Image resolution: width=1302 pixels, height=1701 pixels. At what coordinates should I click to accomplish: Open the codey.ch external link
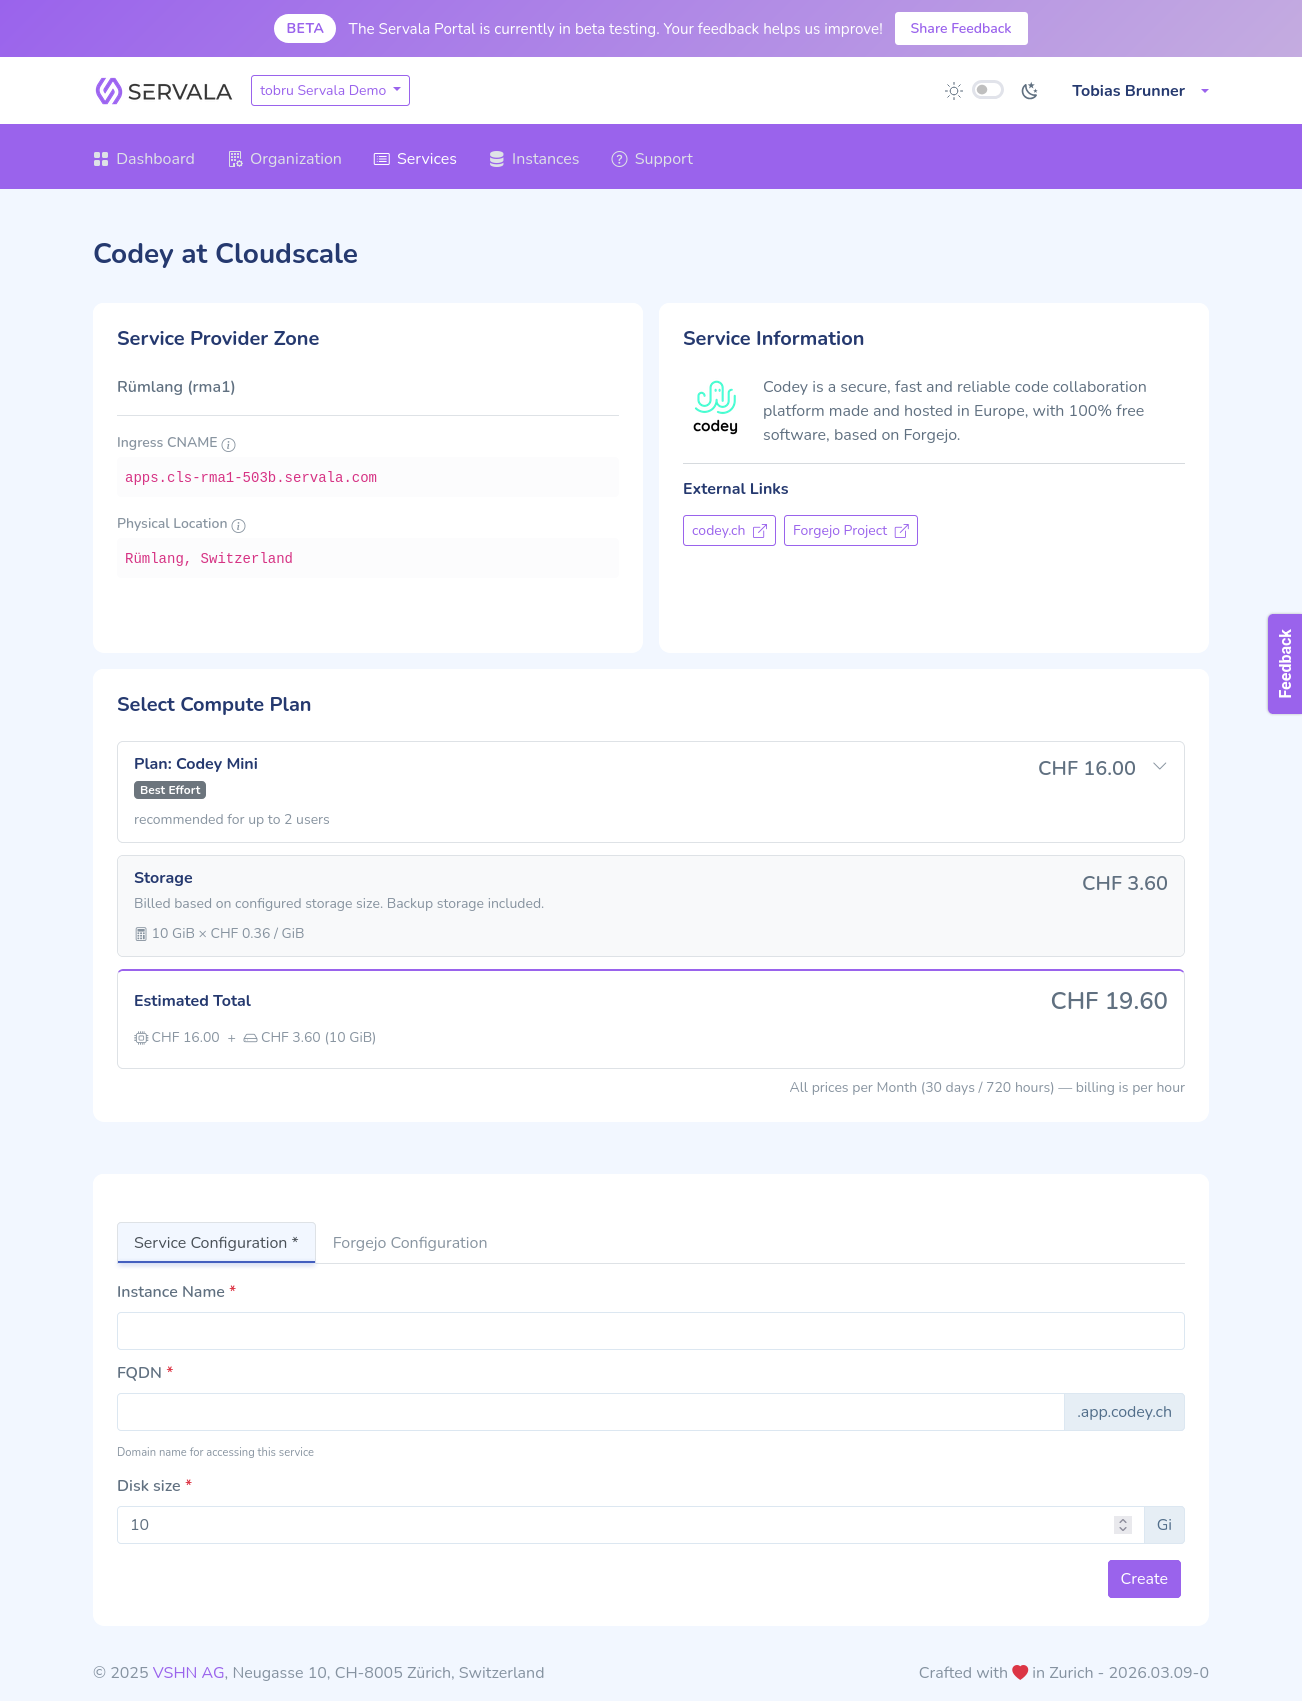(729, 531)
